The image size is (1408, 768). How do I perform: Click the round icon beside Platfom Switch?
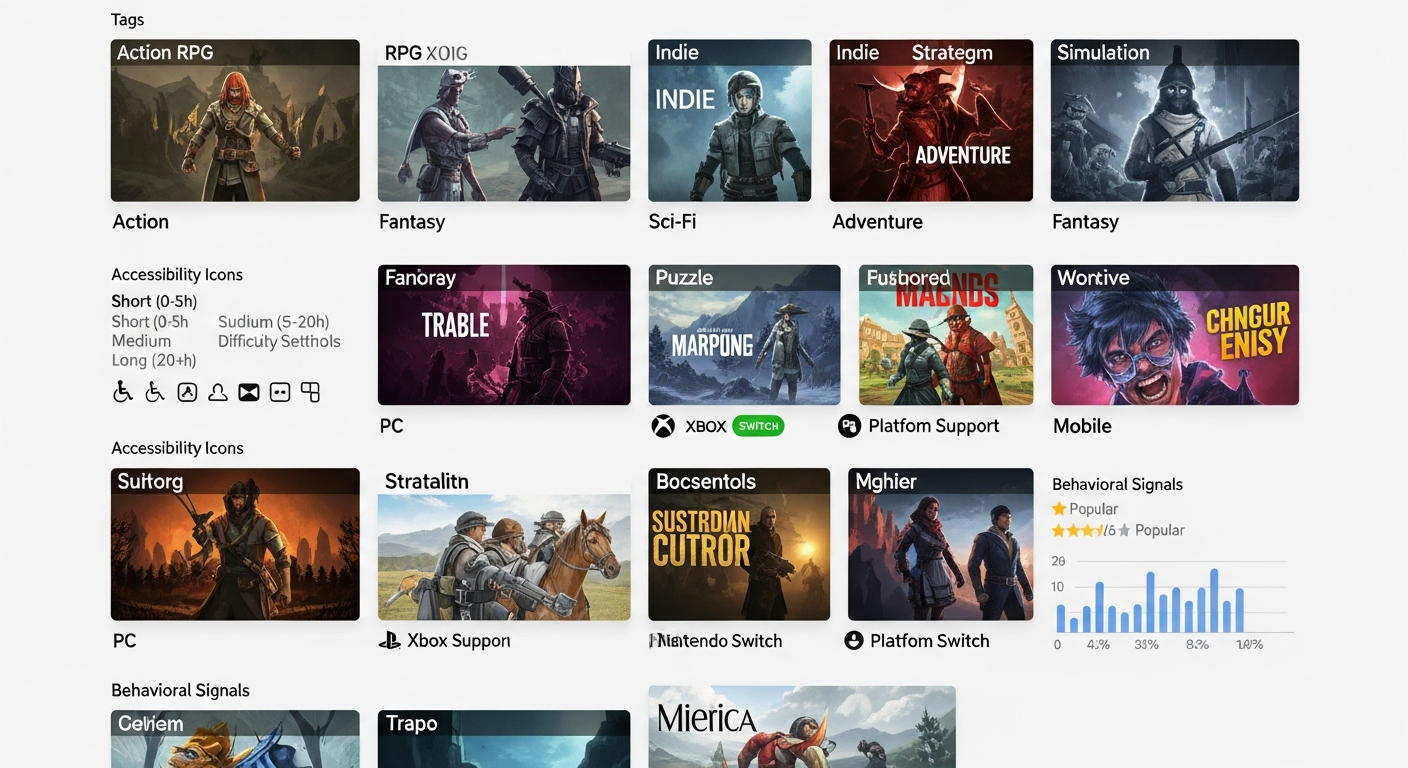click(x=853, y=641)
